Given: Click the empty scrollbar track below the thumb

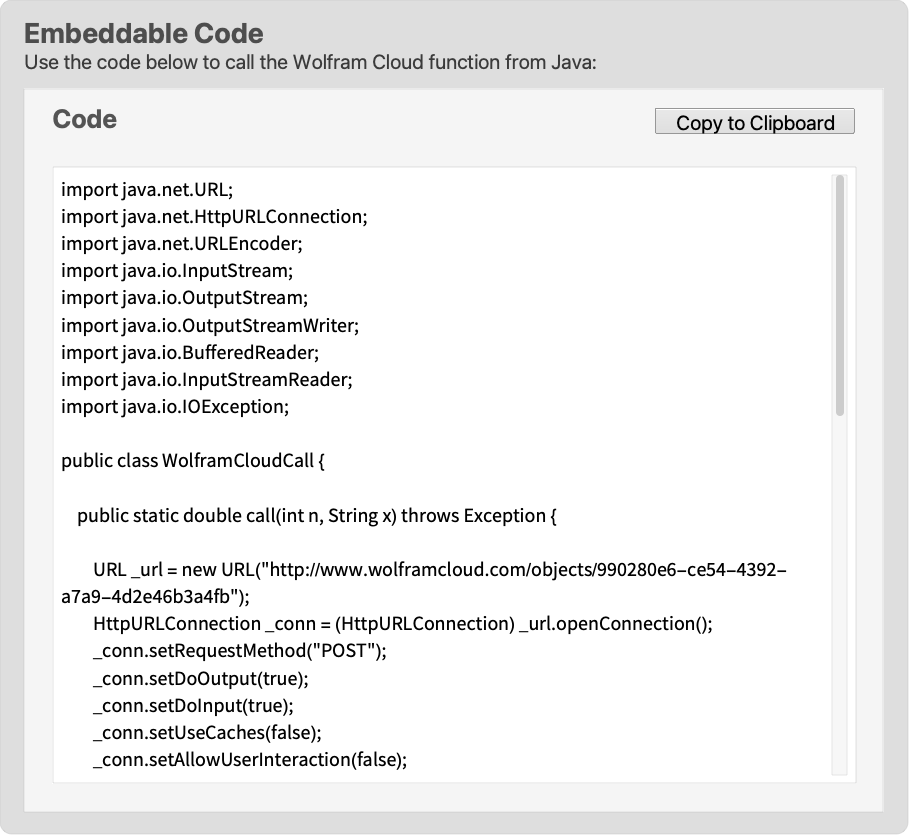Looking at the screenshot, I should pyautogui.click(x=840, y=595).
